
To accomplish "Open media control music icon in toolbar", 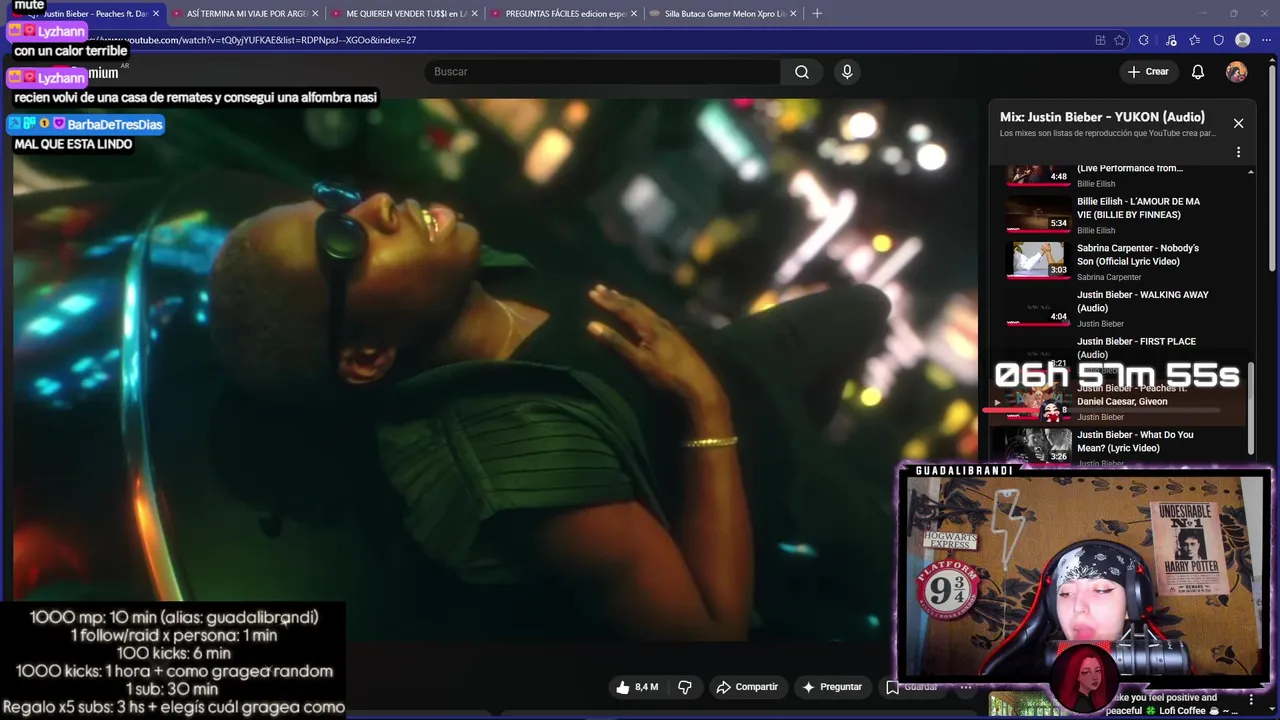I will point(1171,40).
